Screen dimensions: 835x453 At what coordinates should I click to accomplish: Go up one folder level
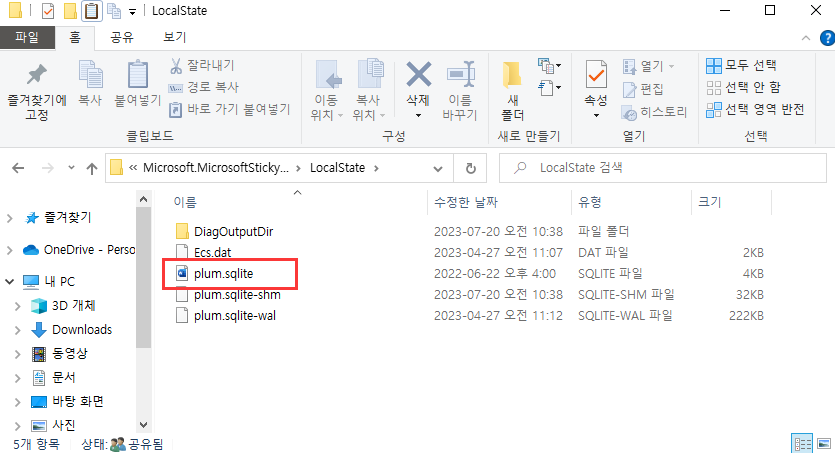[x=92, y=169]
